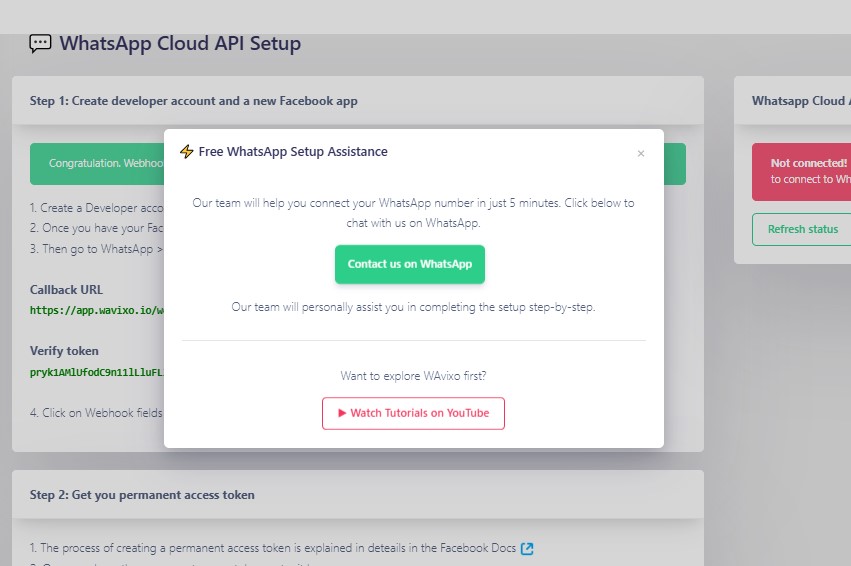The height and width of the screenshot is (566, 851).
Task: Click the Verify token label
Action: 64,351
